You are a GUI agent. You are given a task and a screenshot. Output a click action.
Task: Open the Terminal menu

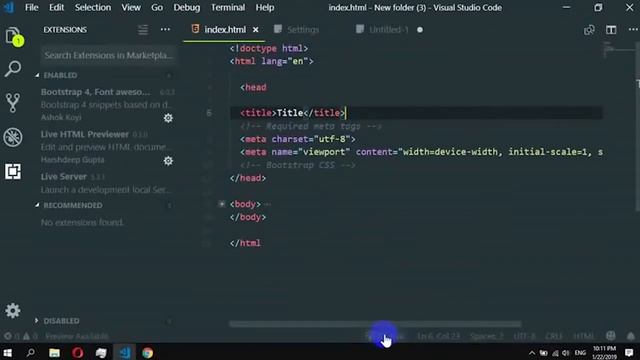(x=228, y=7)
